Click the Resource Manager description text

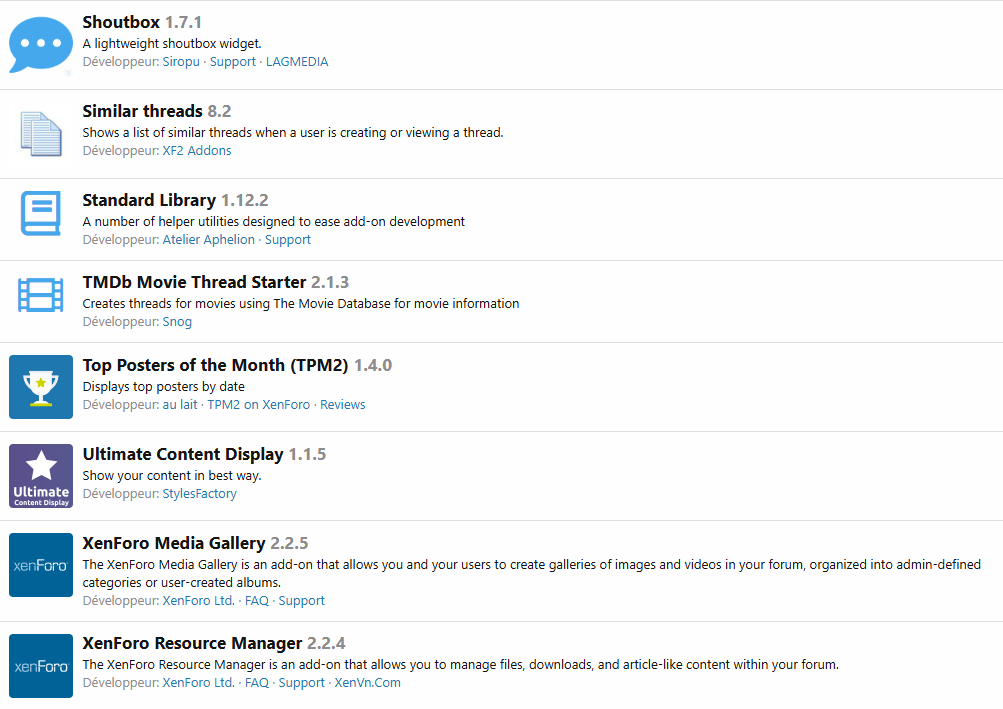(x=461, y=664)
